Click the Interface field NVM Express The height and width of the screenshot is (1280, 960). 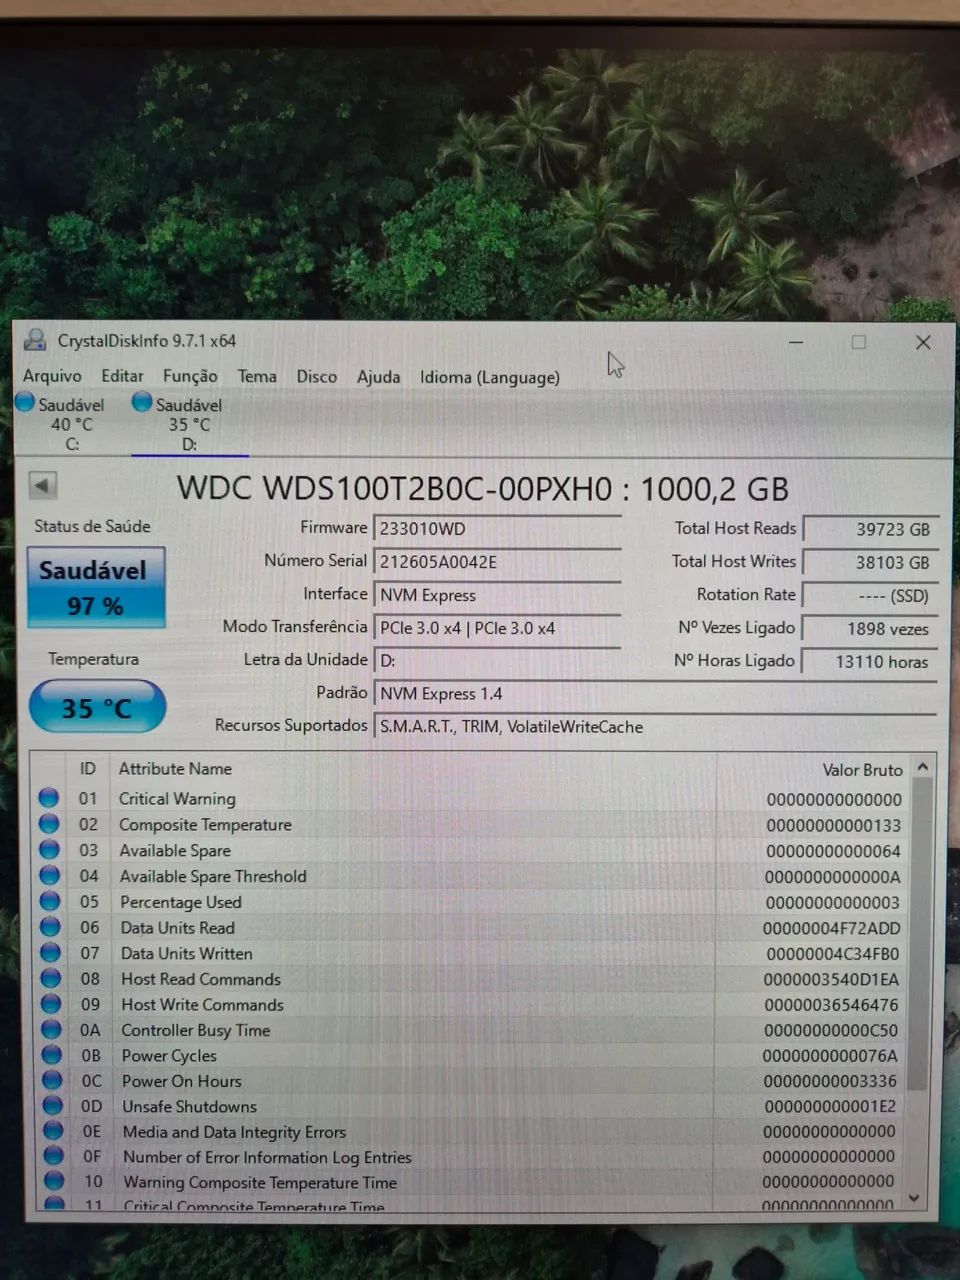click(497, 595)
